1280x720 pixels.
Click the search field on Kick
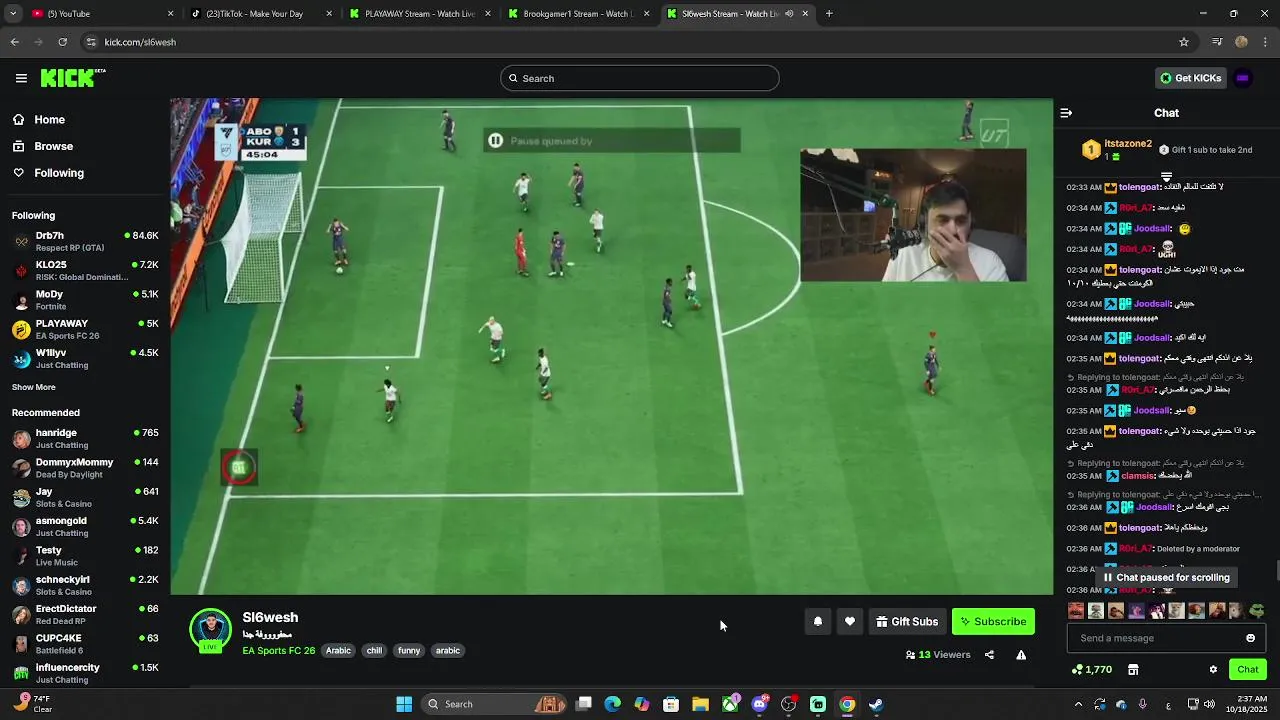639,78
